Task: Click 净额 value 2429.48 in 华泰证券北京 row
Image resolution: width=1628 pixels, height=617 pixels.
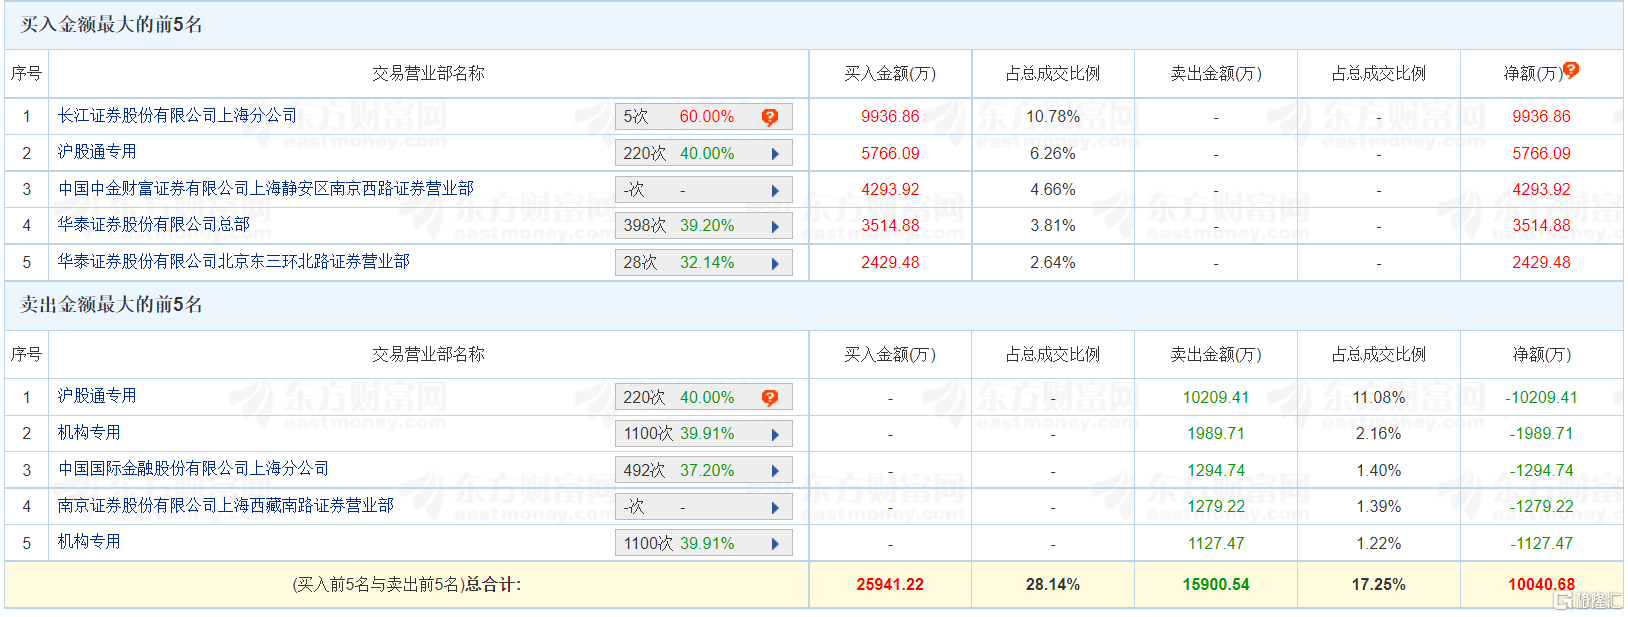Action: point(1542,263)
